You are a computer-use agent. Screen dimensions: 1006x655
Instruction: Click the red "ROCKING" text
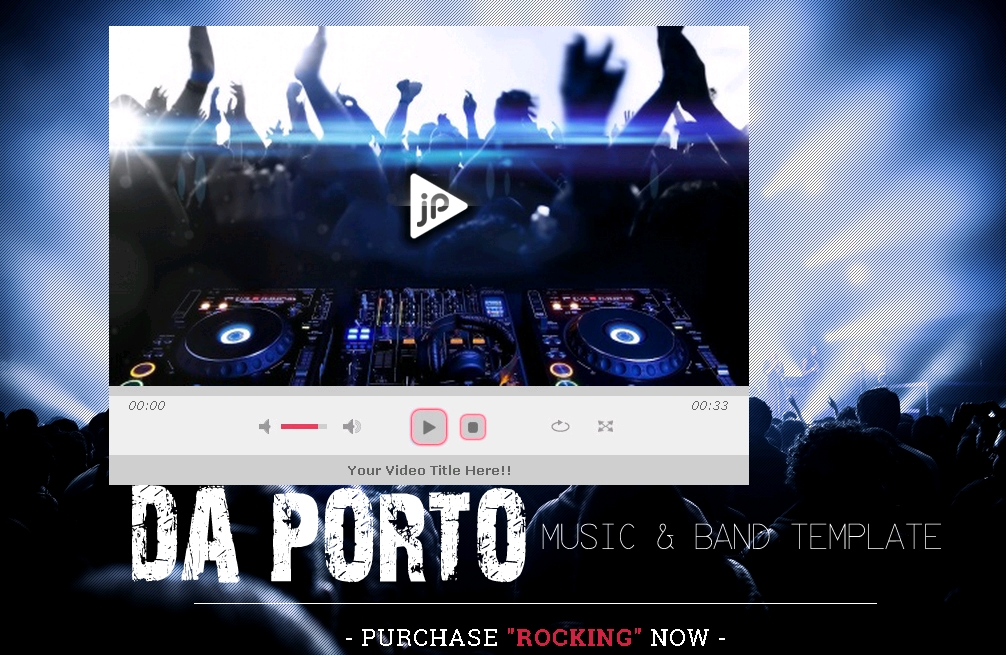click(574, 638)
